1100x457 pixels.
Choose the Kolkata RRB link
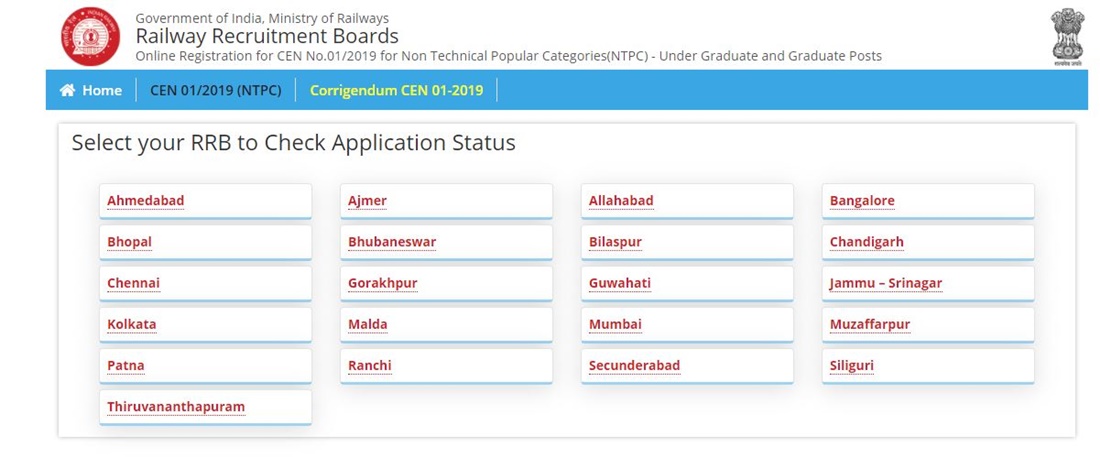click(x=132, y=324)
